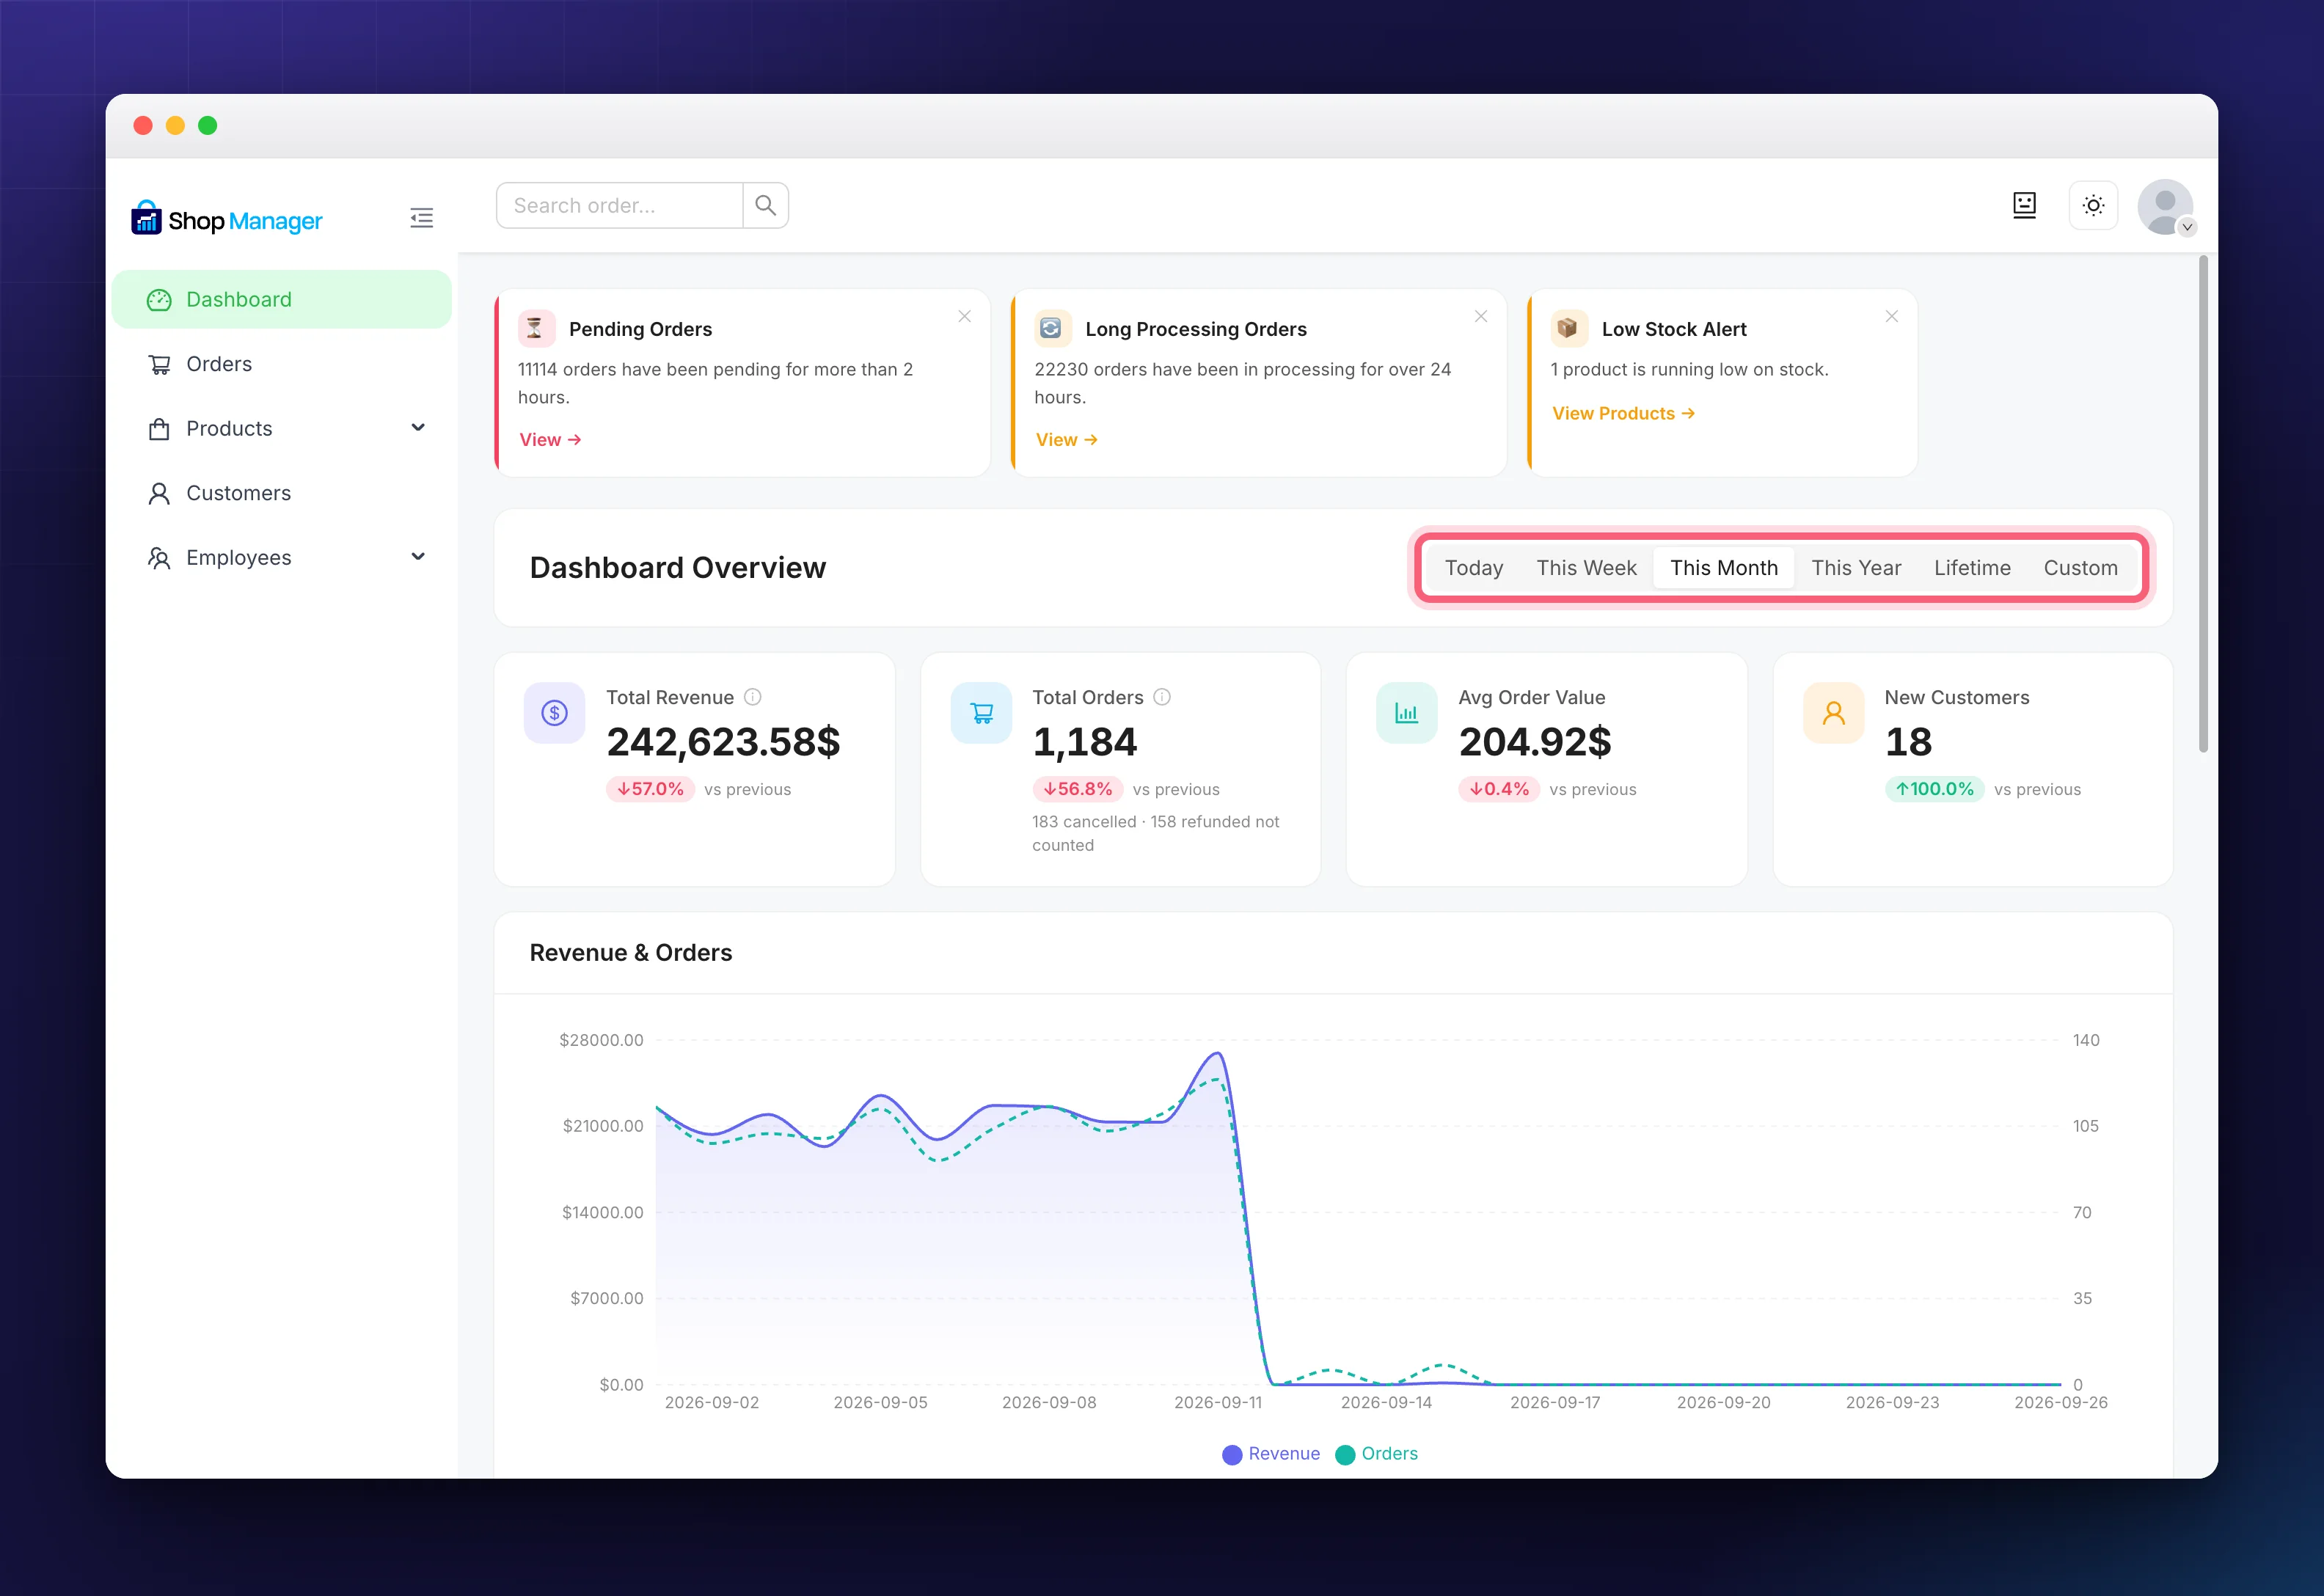
Task: Expand the Employees submenu chevron
Action: pyautogui.click(x=418, y=557)
